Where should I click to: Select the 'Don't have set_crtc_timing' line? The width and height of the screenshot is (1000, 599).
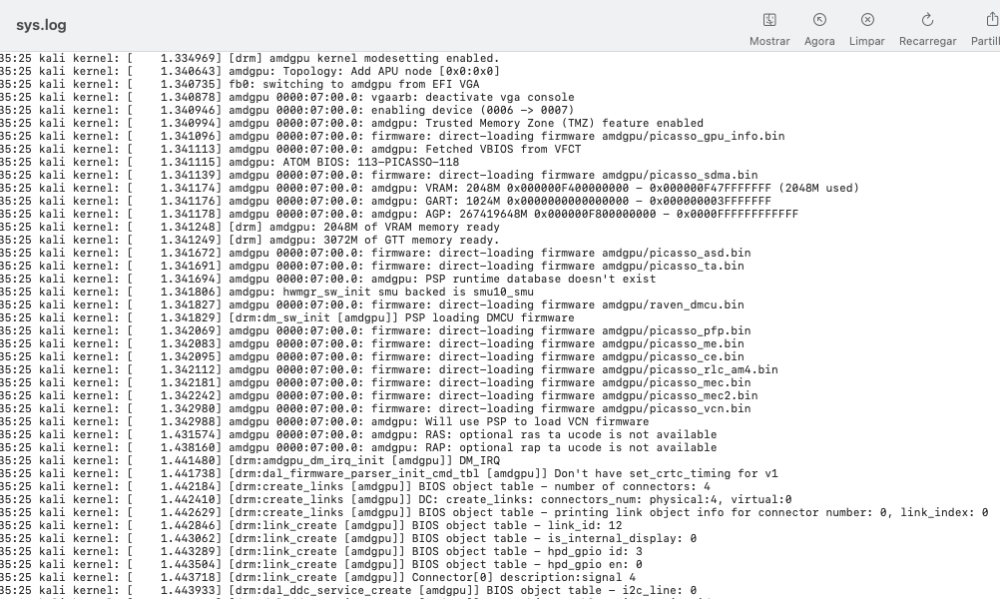click(389, 473)
